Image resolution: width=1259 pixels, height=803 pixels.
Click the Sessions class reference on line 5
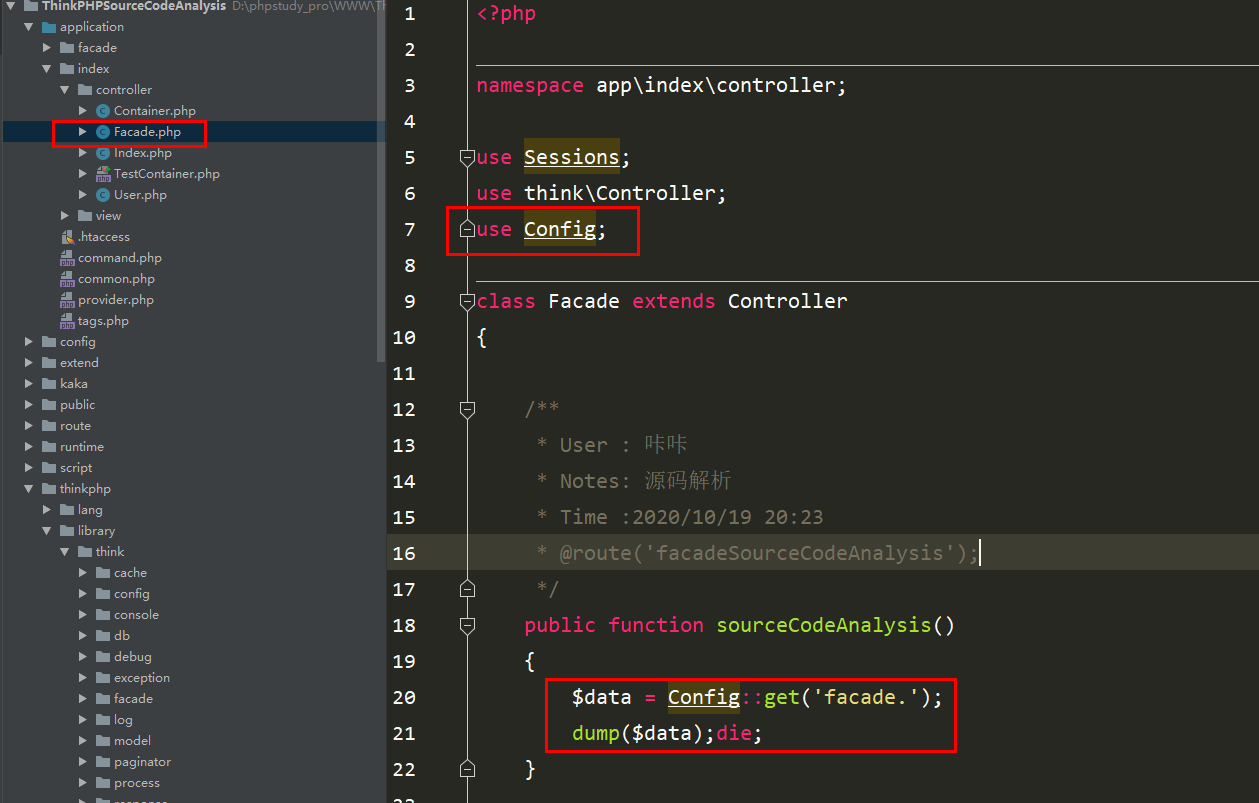click(x=572, y=157)
